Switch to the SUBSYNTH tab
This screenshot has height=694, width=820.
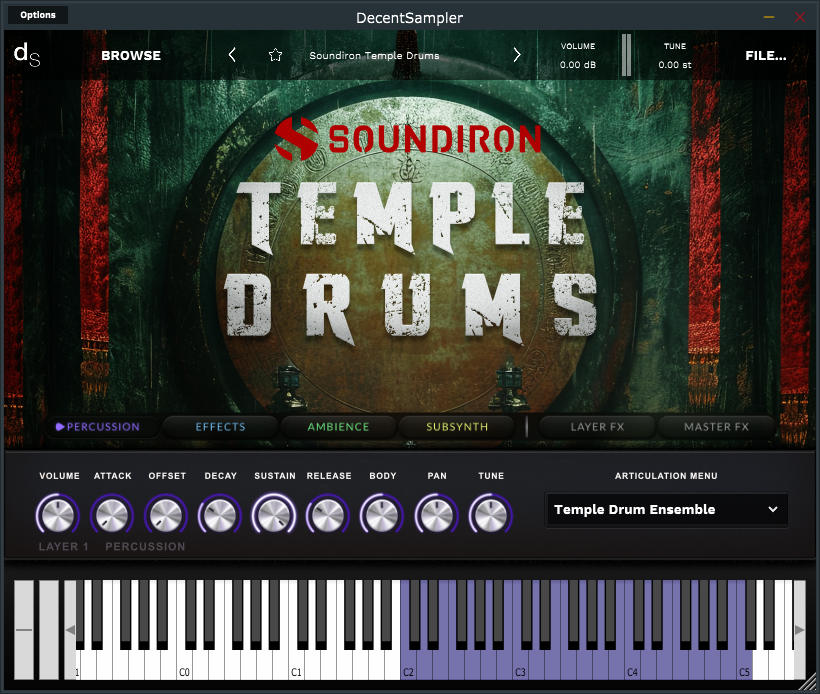(457, 427)
